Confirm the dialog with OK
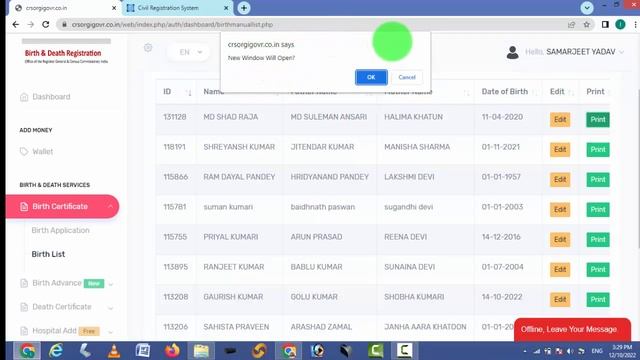 pyautogui.click(x=371, y=77)
